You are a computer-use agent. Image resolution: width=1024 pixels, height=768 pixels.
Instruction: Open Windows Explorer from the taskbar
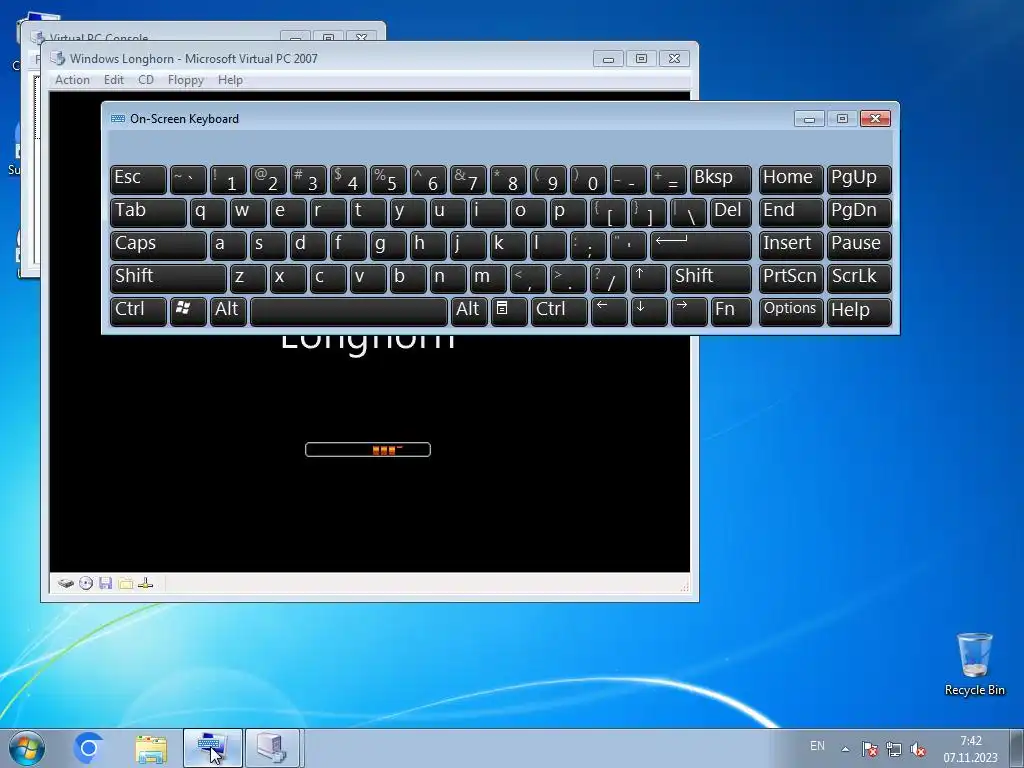(151, 748)
